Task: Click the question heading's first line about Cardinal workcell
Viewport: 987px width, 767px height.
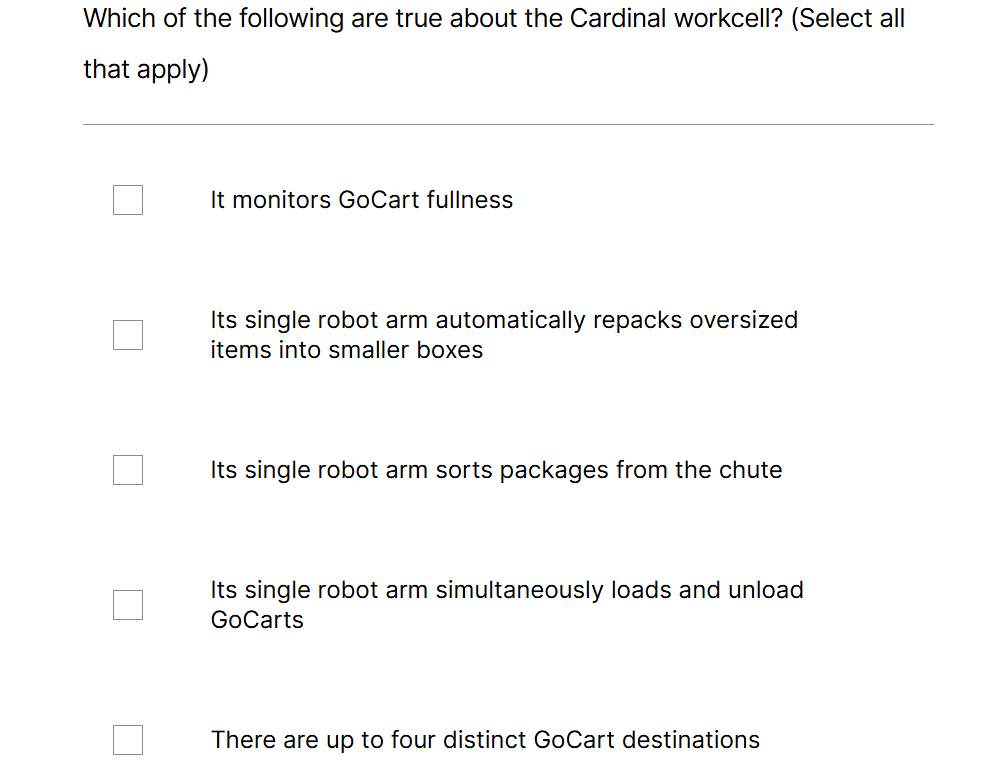Action: pos(494,18)
